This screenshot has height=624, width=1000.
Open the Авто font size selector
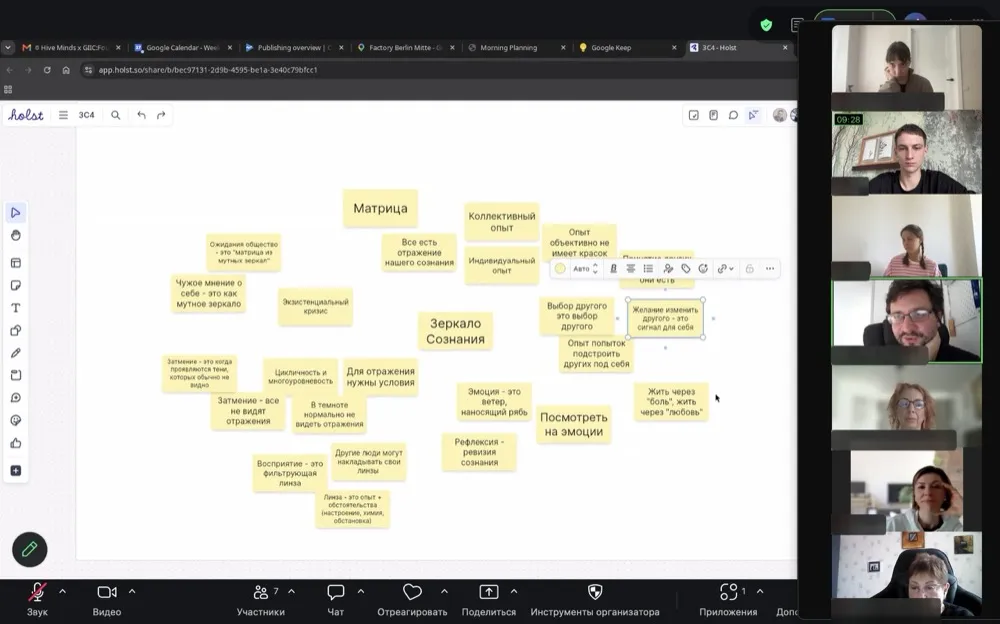click(x=585, y=269)
